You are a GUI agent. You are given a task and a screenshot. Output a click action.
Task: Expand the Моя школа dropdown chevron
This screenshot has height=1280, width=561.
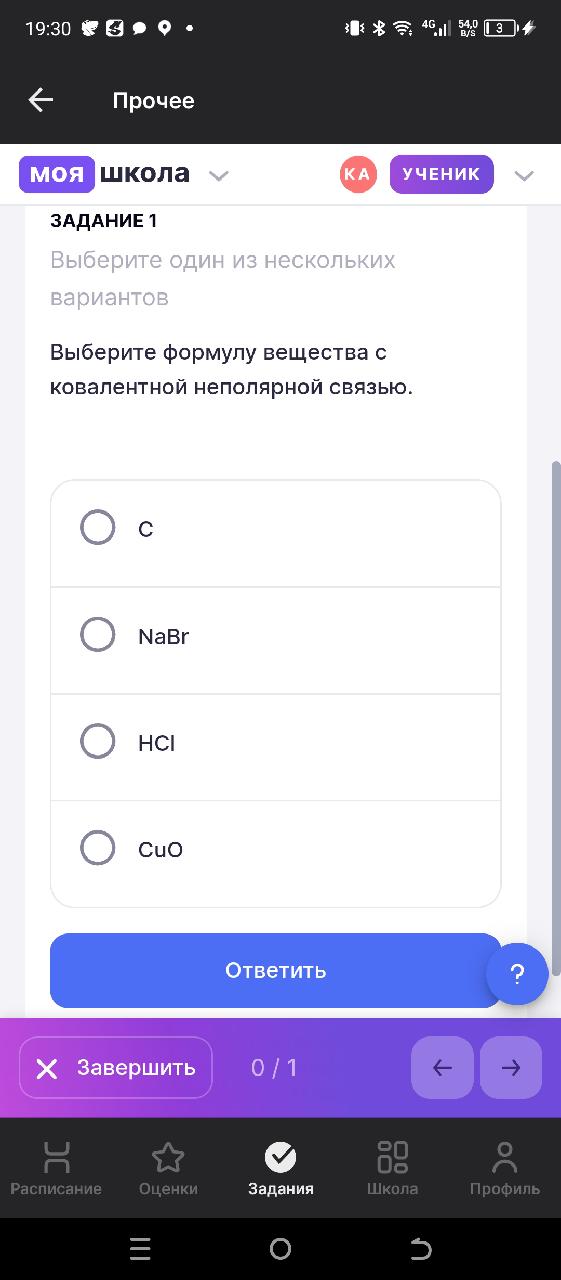coord(219,176)
